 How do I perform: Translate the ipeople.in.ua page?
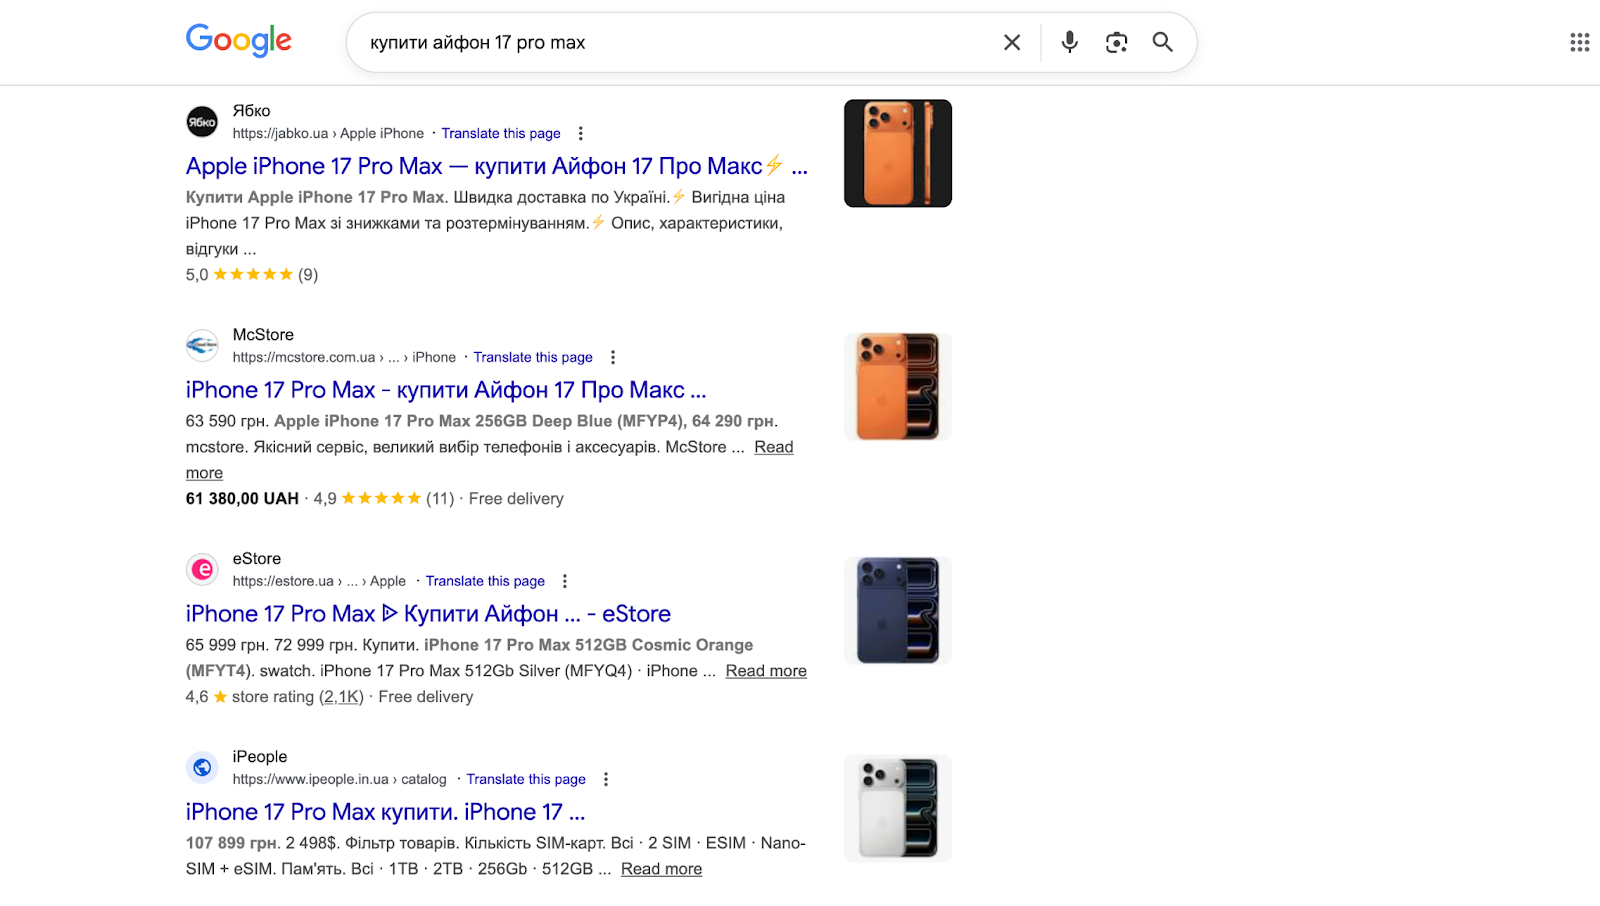pos(526,780)
